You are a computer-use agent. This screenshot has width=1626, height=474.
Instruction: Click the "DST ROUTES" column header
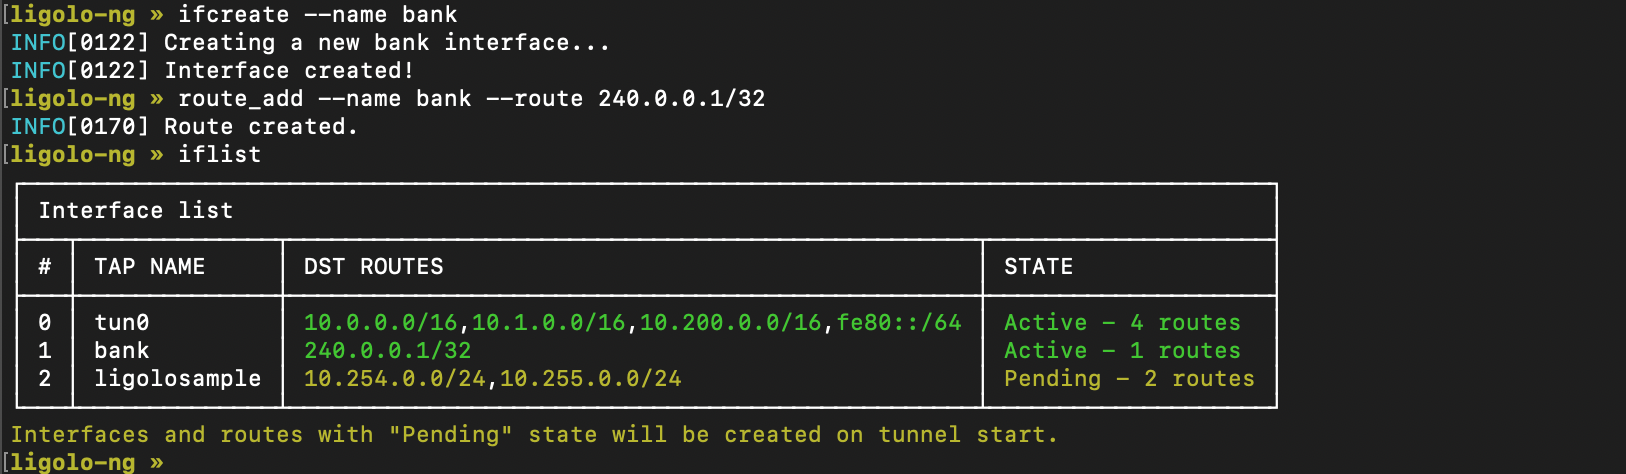point(374,267)
